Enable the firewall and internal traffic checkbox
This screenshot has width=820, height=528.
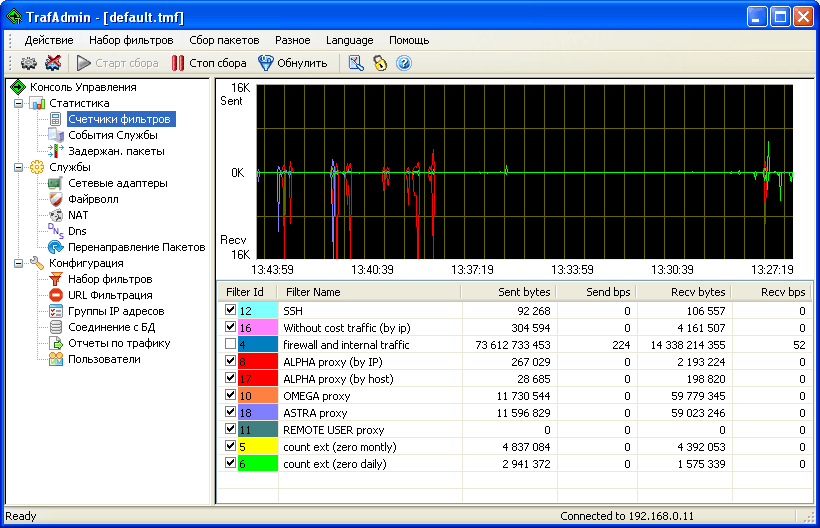[x=232, y=344]
